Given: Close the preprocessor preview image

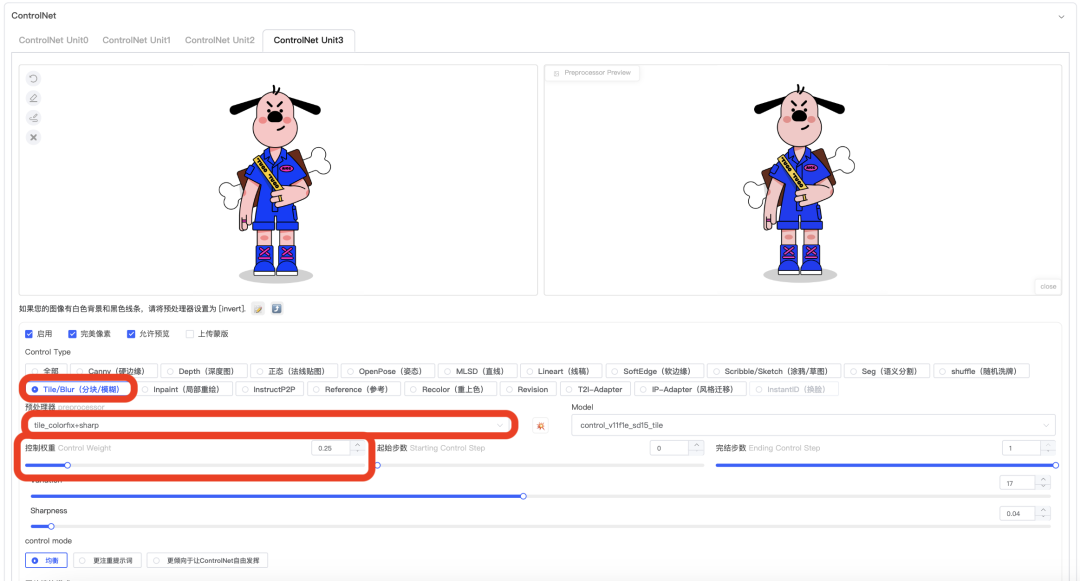Looking at the screenshot, I should (x=1048, y=286).
